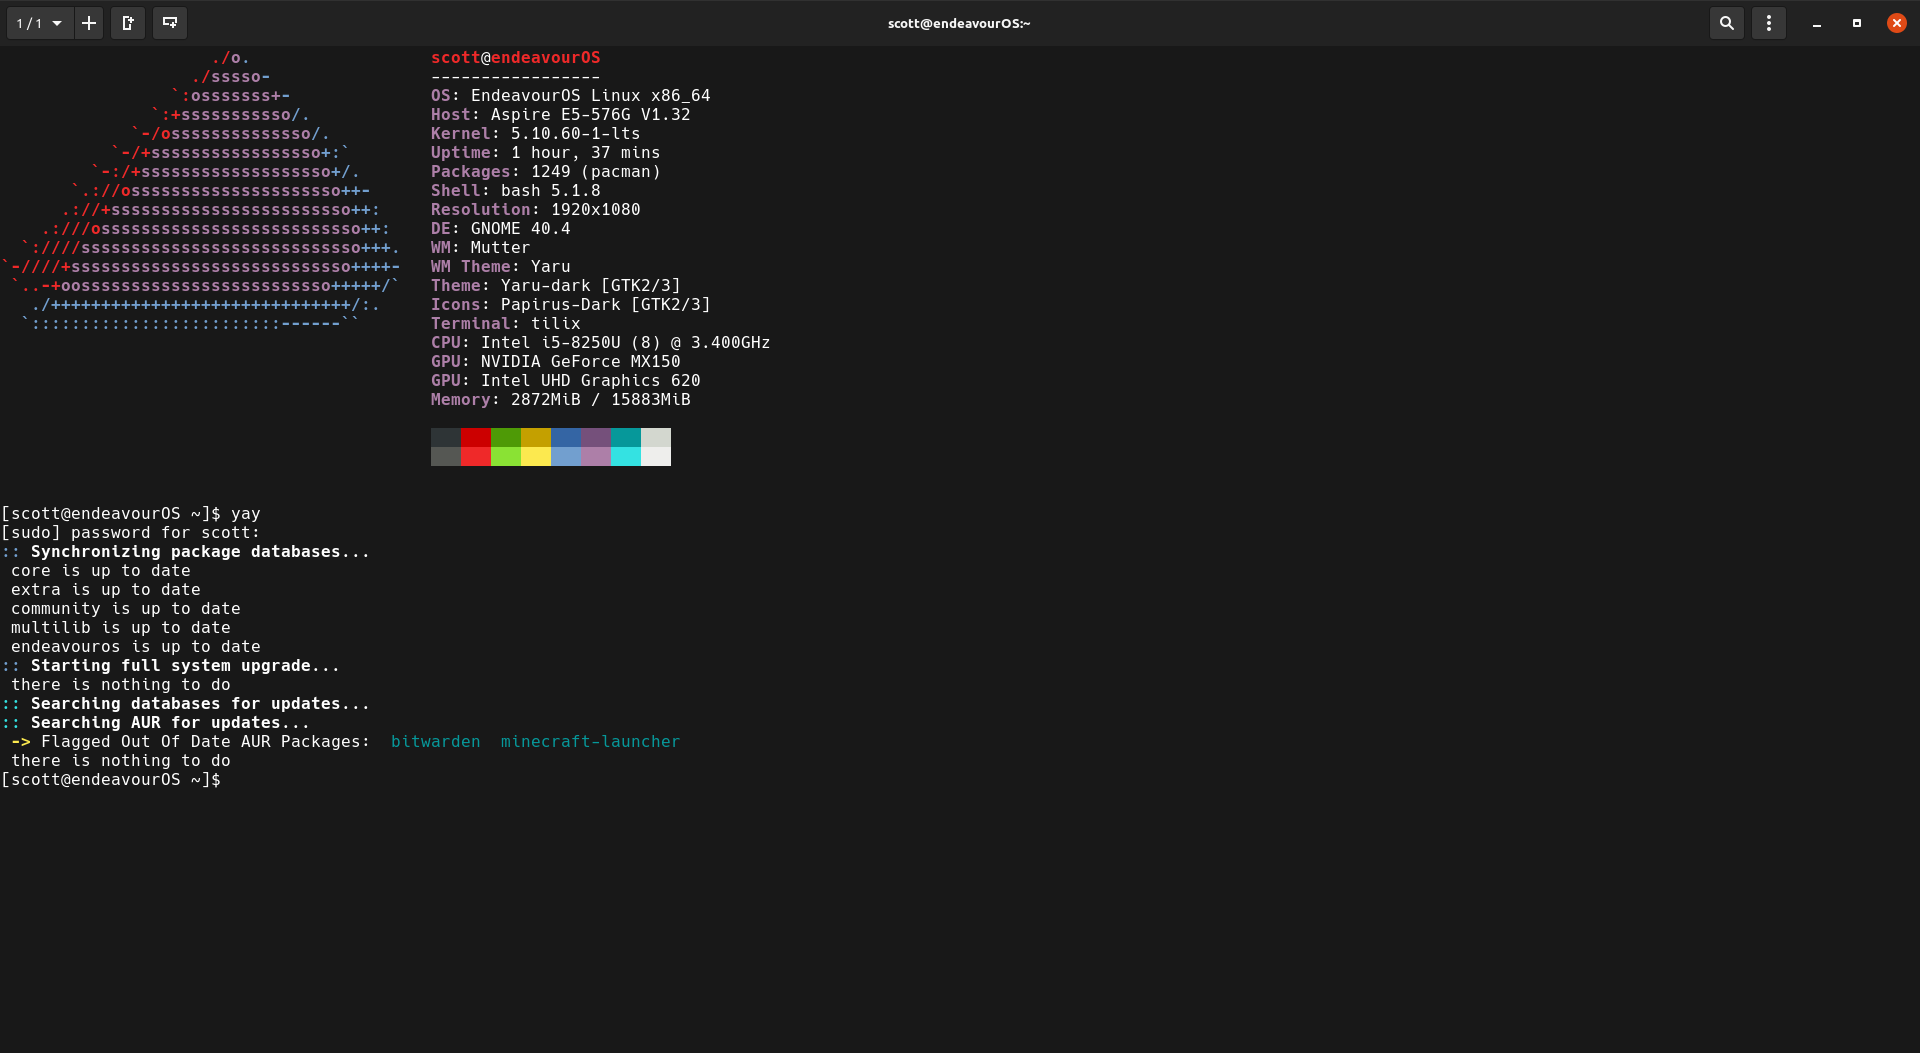
Task: Click the bright cyan color block in the bottom palette row
Action: (626, 456)
